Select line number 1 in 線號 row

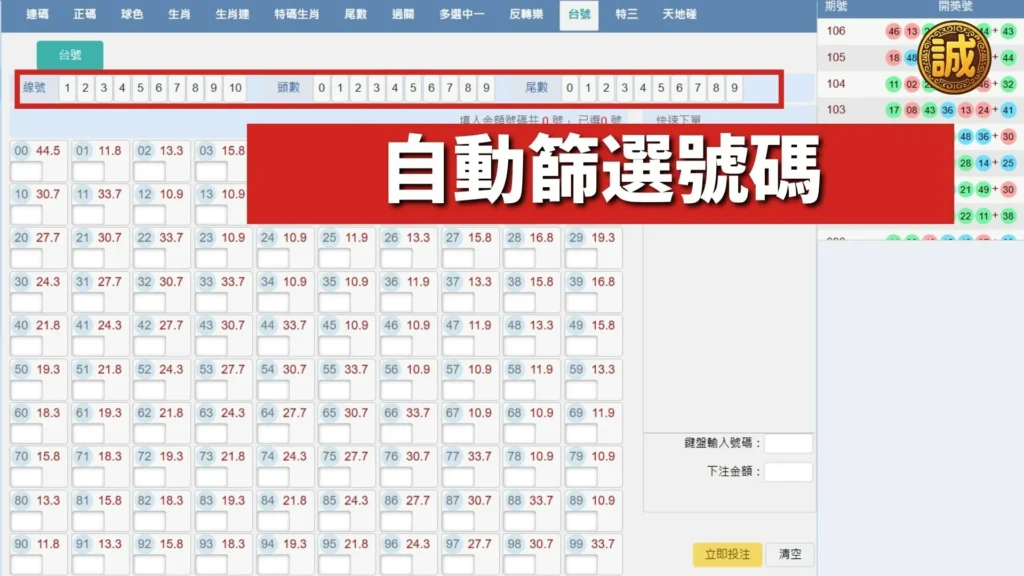click(67, 88)
